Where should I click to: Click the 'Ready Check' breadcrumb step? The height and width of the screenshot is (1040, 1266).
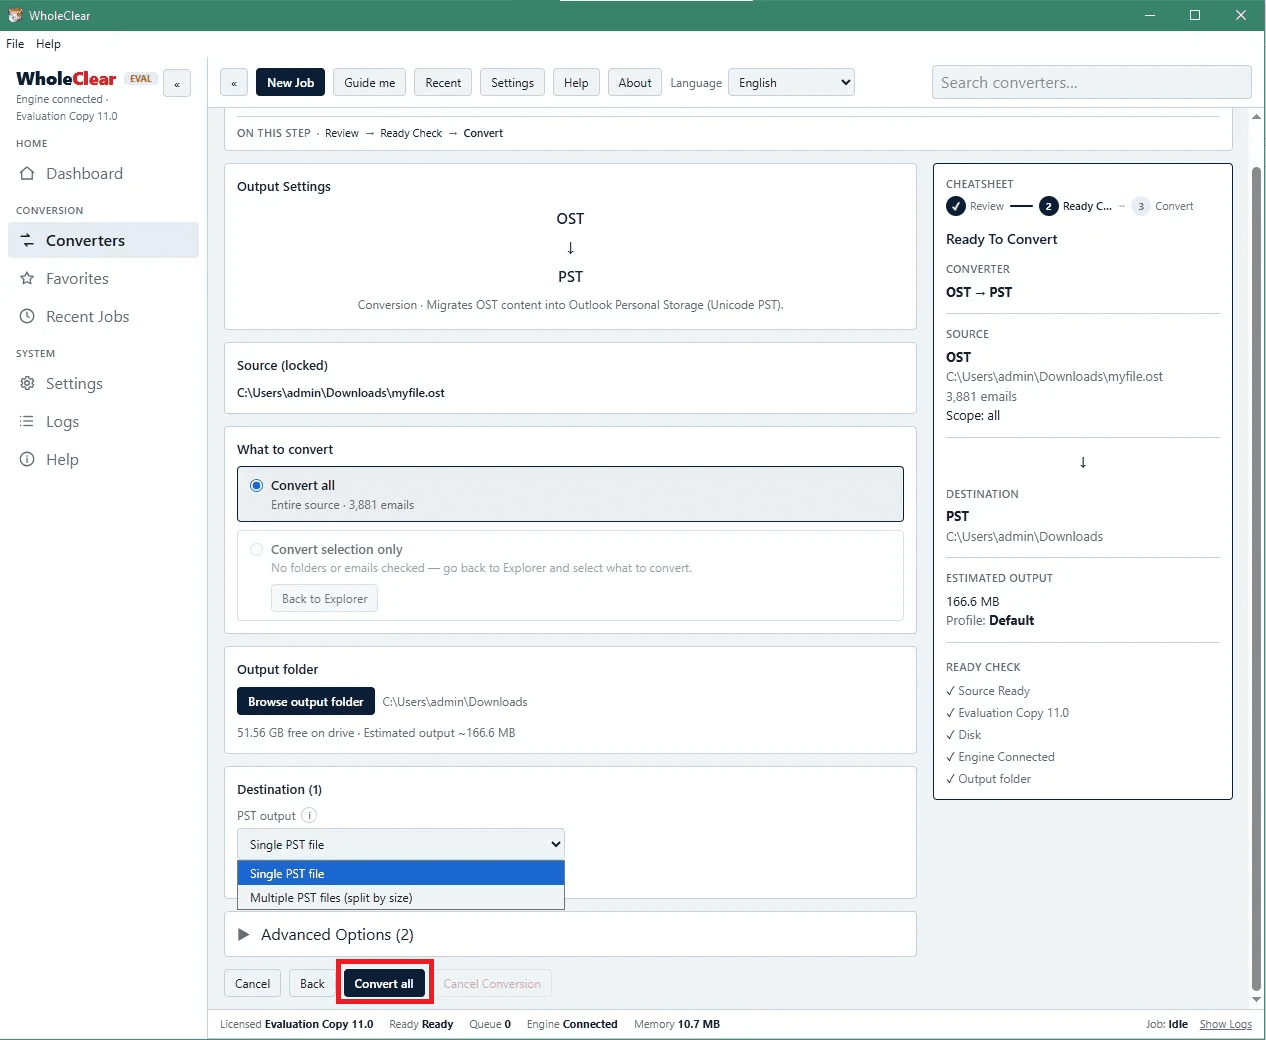[x=411, y=133]
